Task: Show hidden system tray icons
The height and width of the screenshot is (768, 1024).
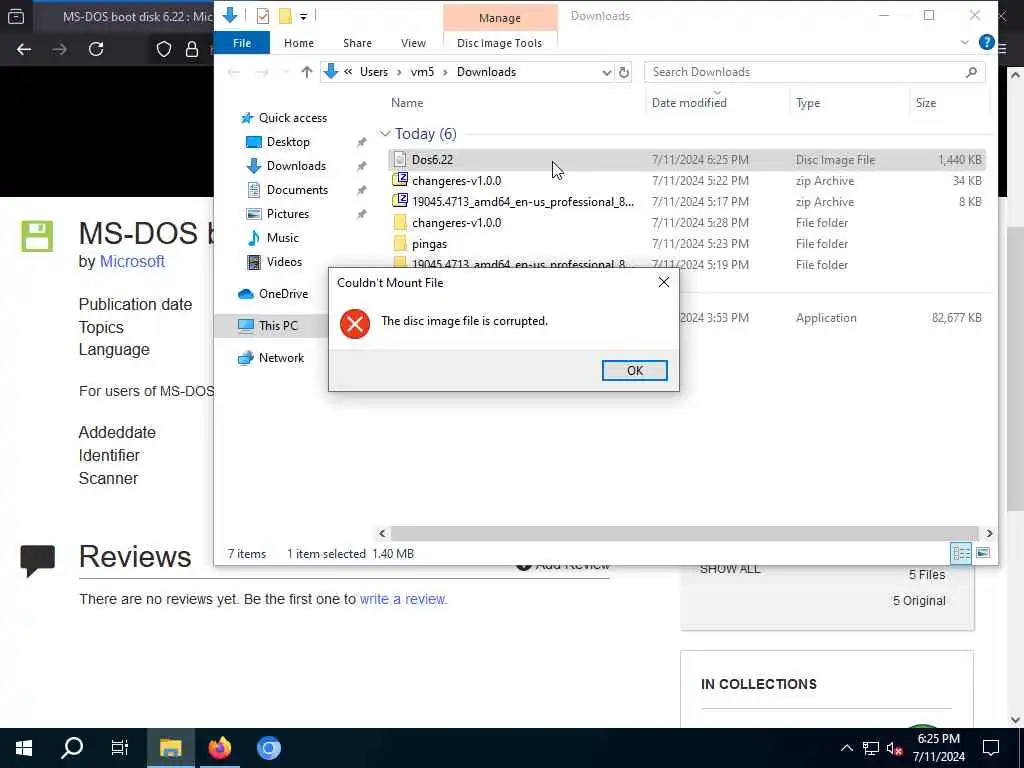Action: [846, 748]
